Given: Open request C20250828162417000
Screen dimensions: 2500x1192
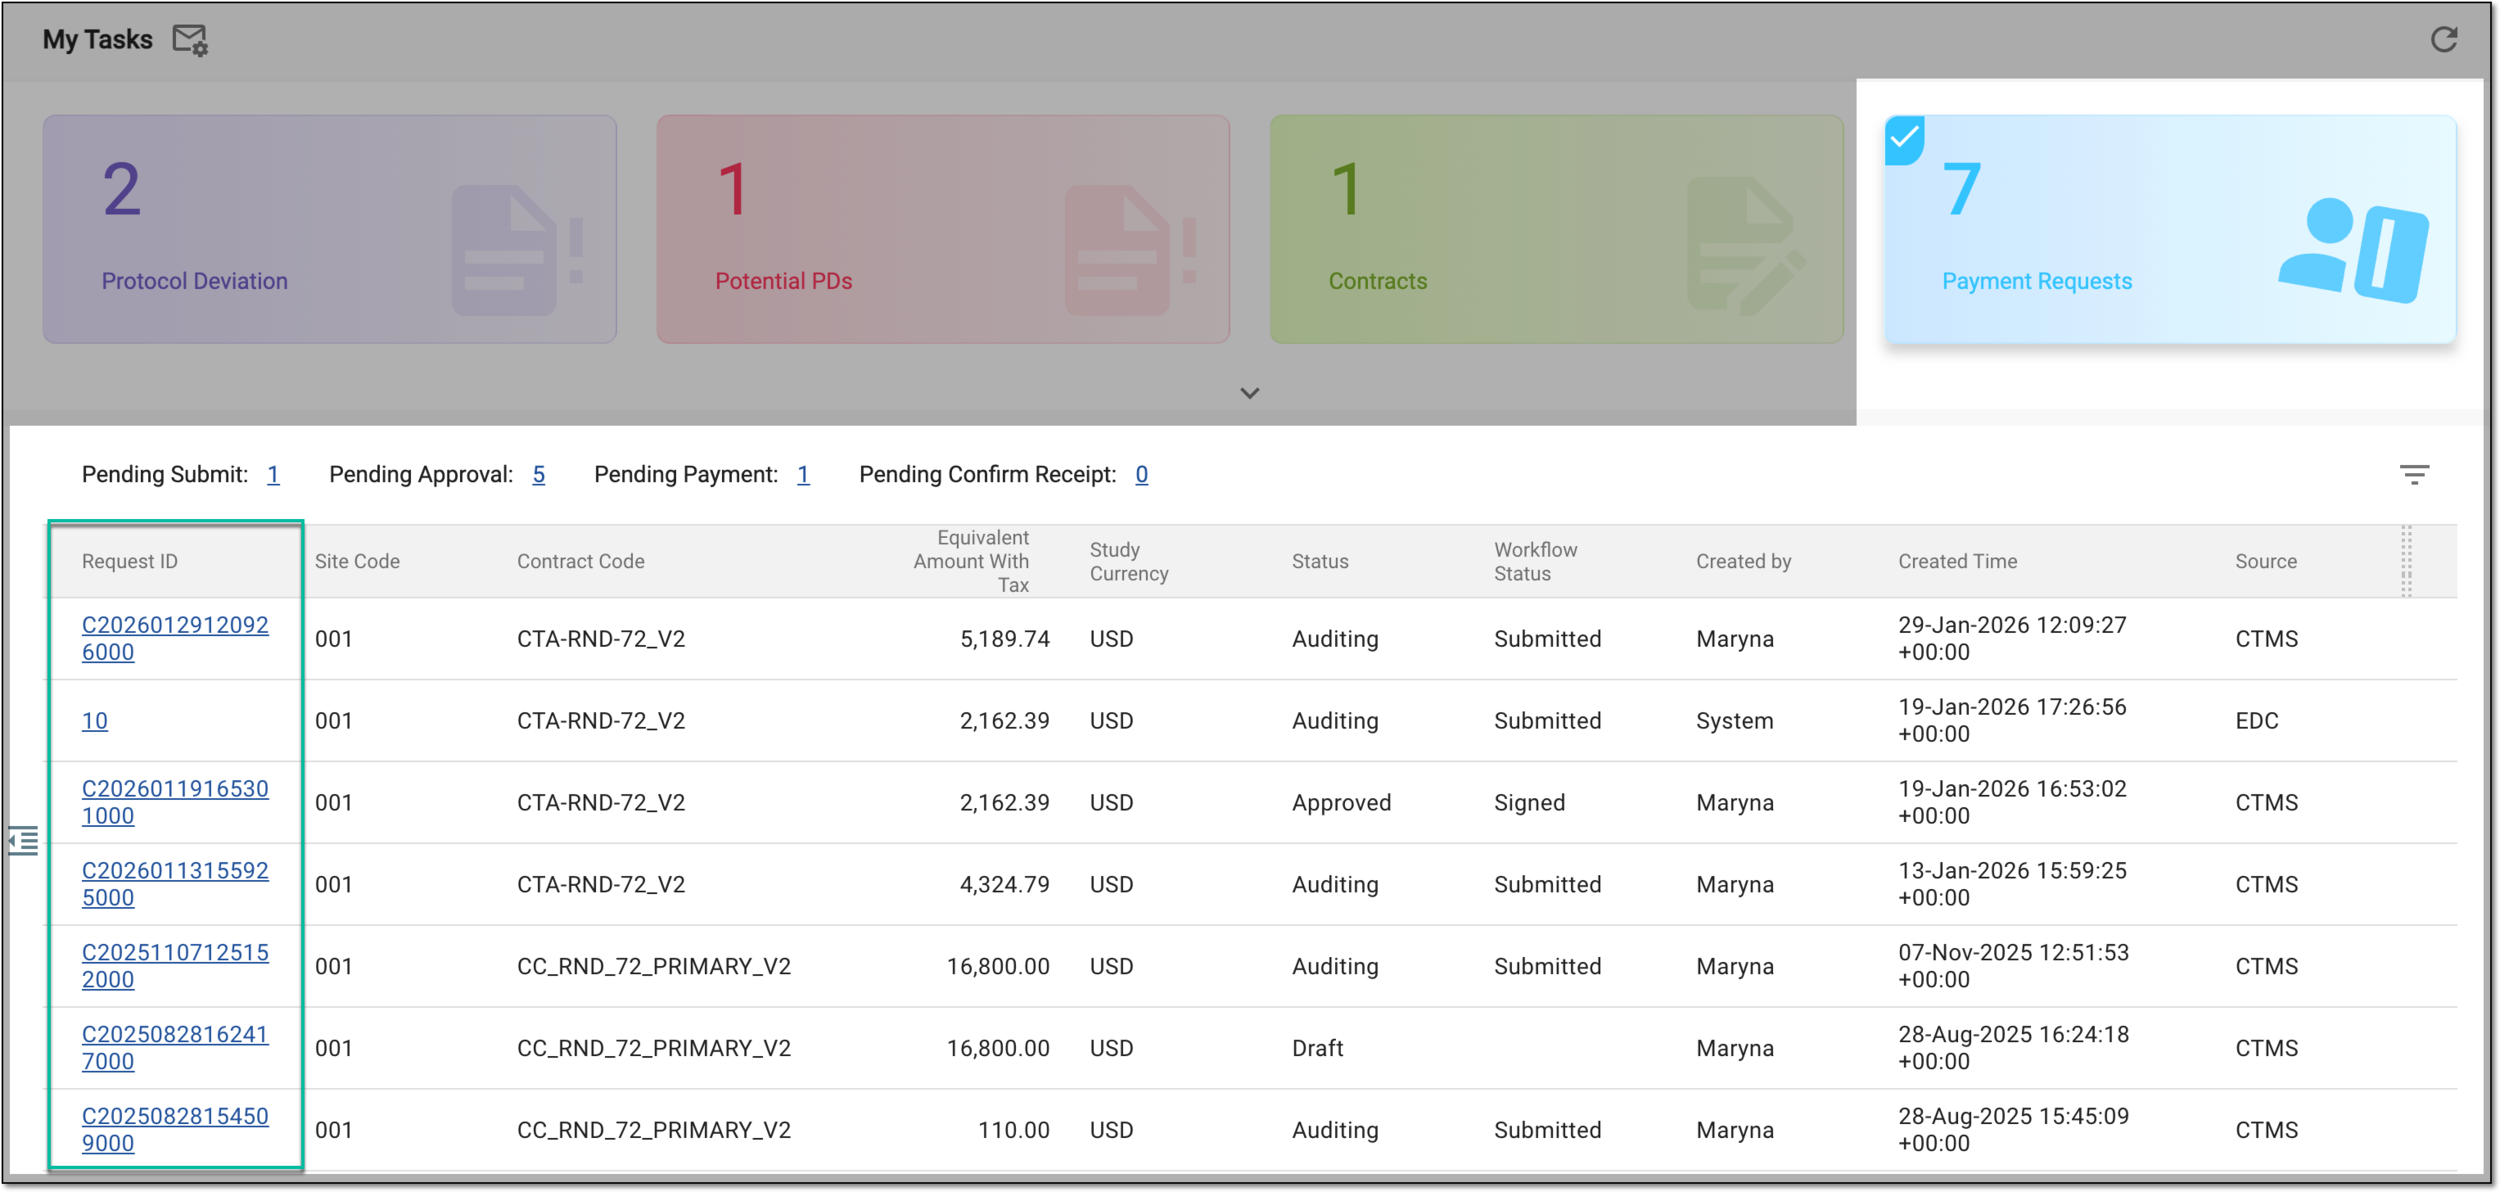Looking at the screenshot, I should 175,1048.
